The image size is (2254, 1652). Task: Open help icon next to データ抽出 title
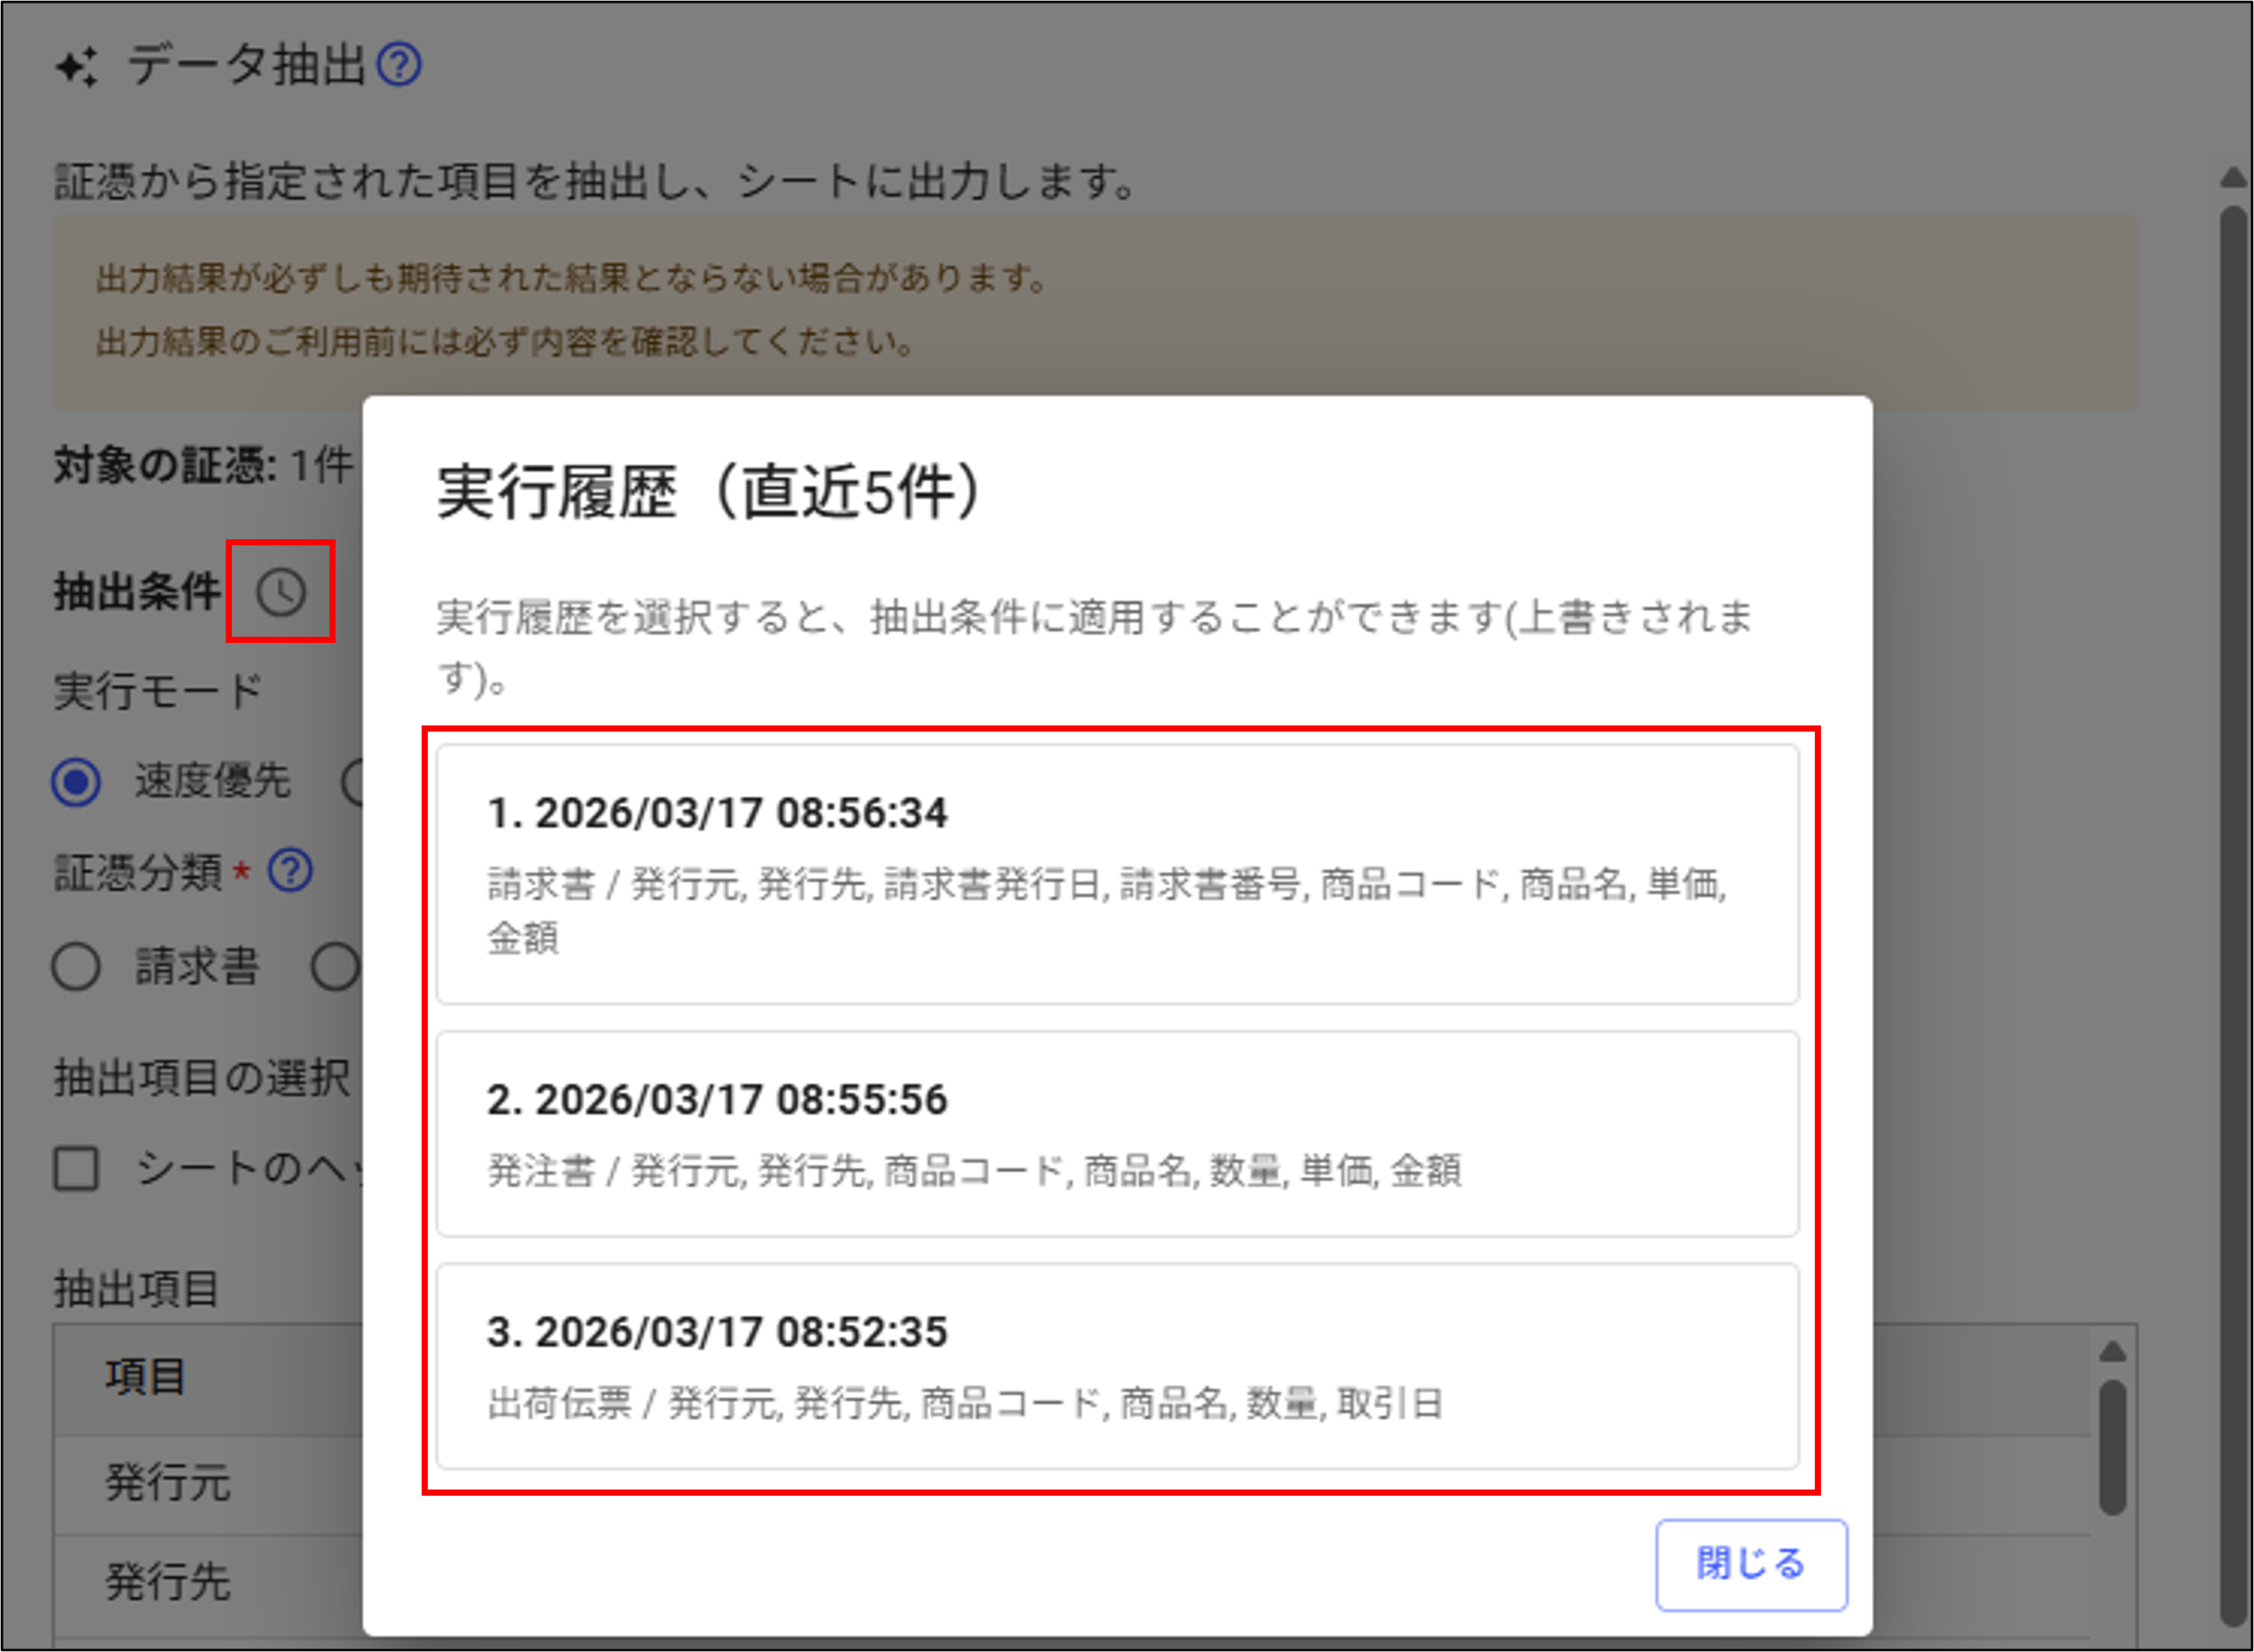coord(399,65)
